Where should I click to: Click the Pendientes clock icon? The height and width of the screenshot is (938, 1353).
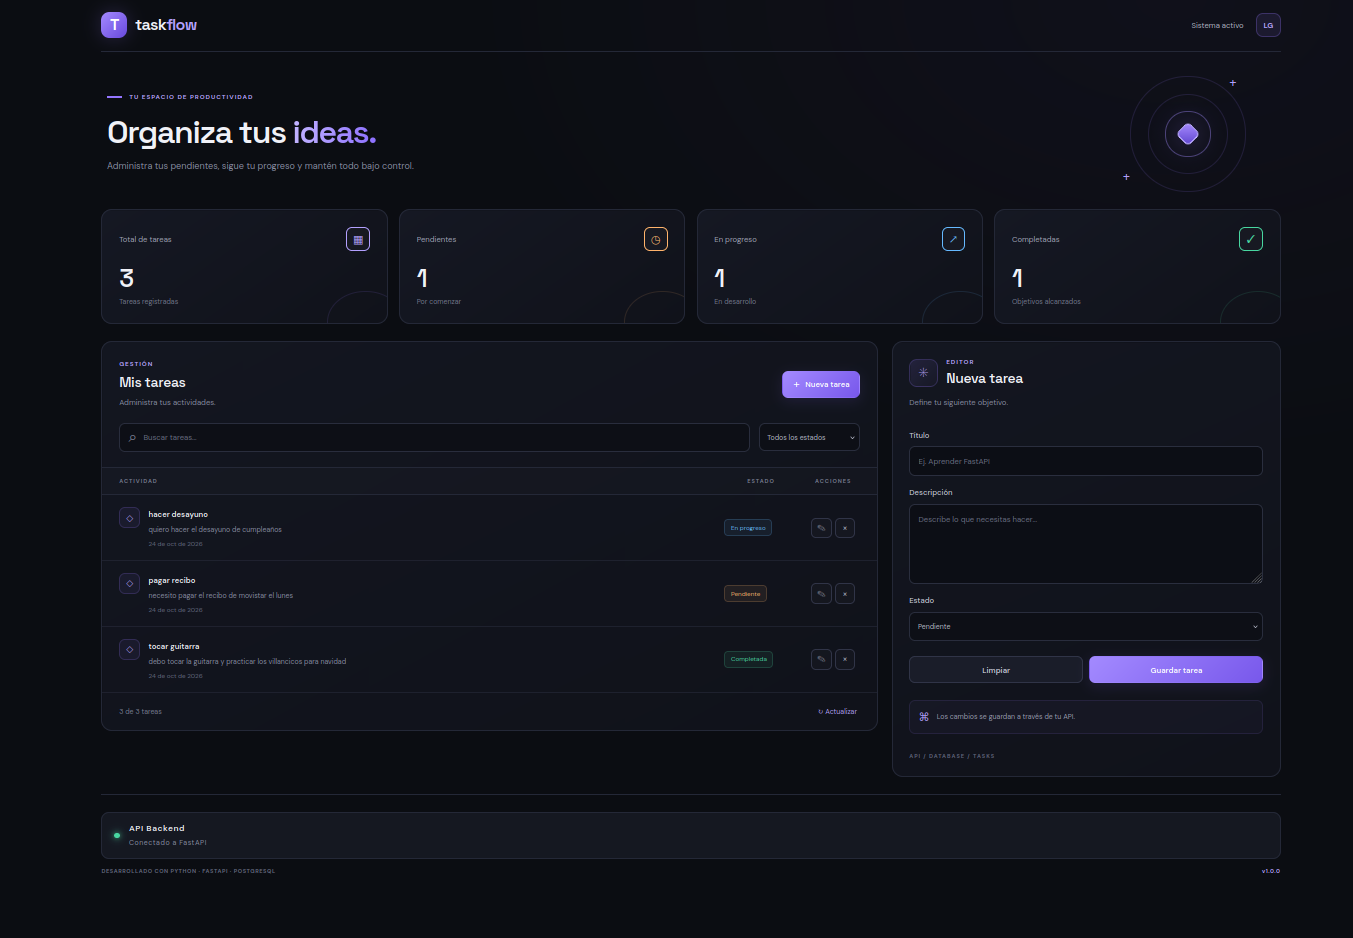click(x=656, y=239)
